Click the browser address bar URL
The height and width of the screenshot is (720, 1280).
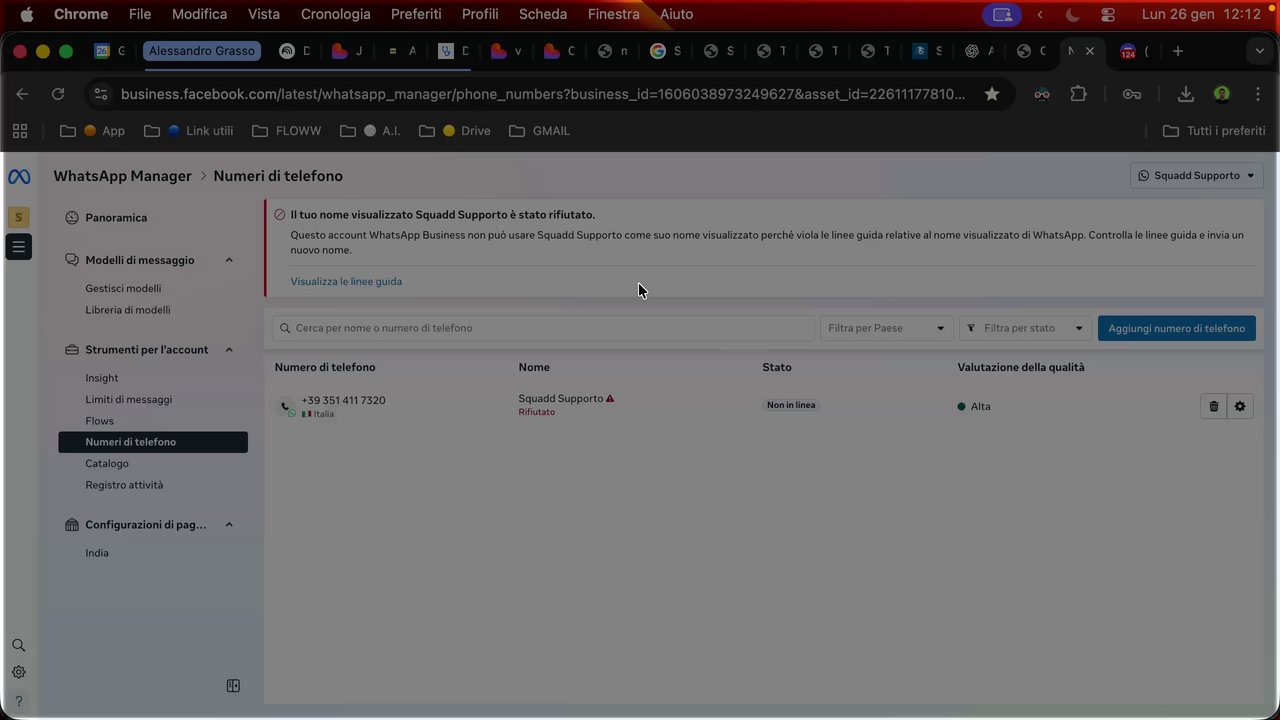[543, 94]
